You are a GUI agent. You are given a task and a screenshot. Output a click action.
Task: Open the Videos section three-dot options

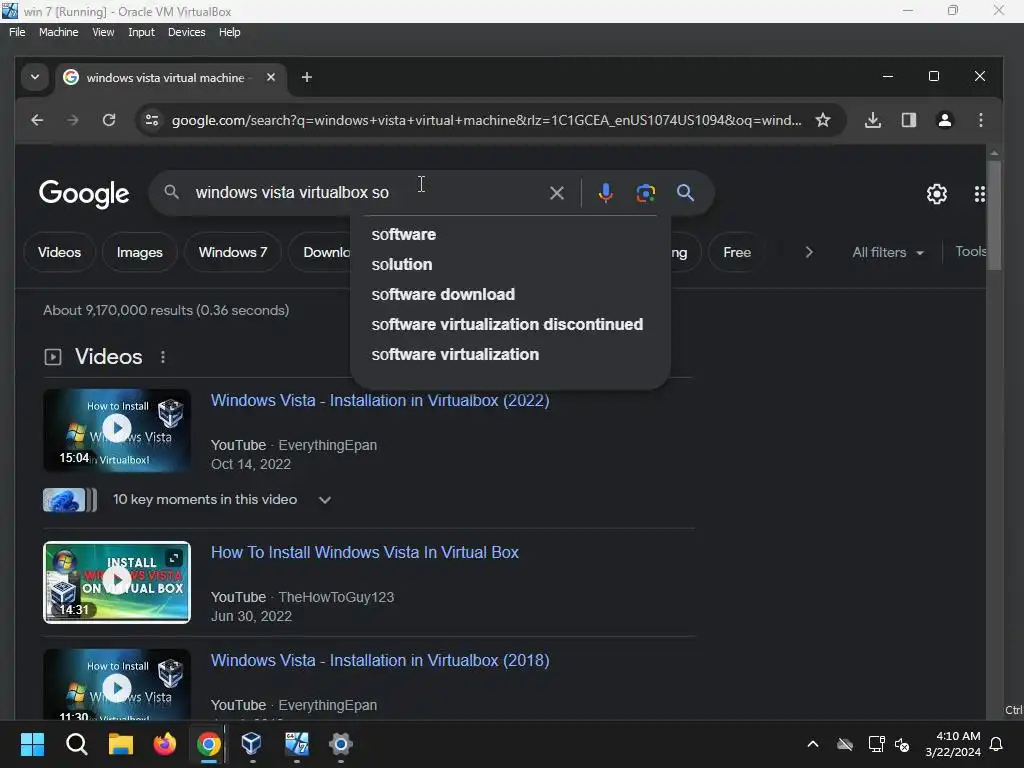163,357
